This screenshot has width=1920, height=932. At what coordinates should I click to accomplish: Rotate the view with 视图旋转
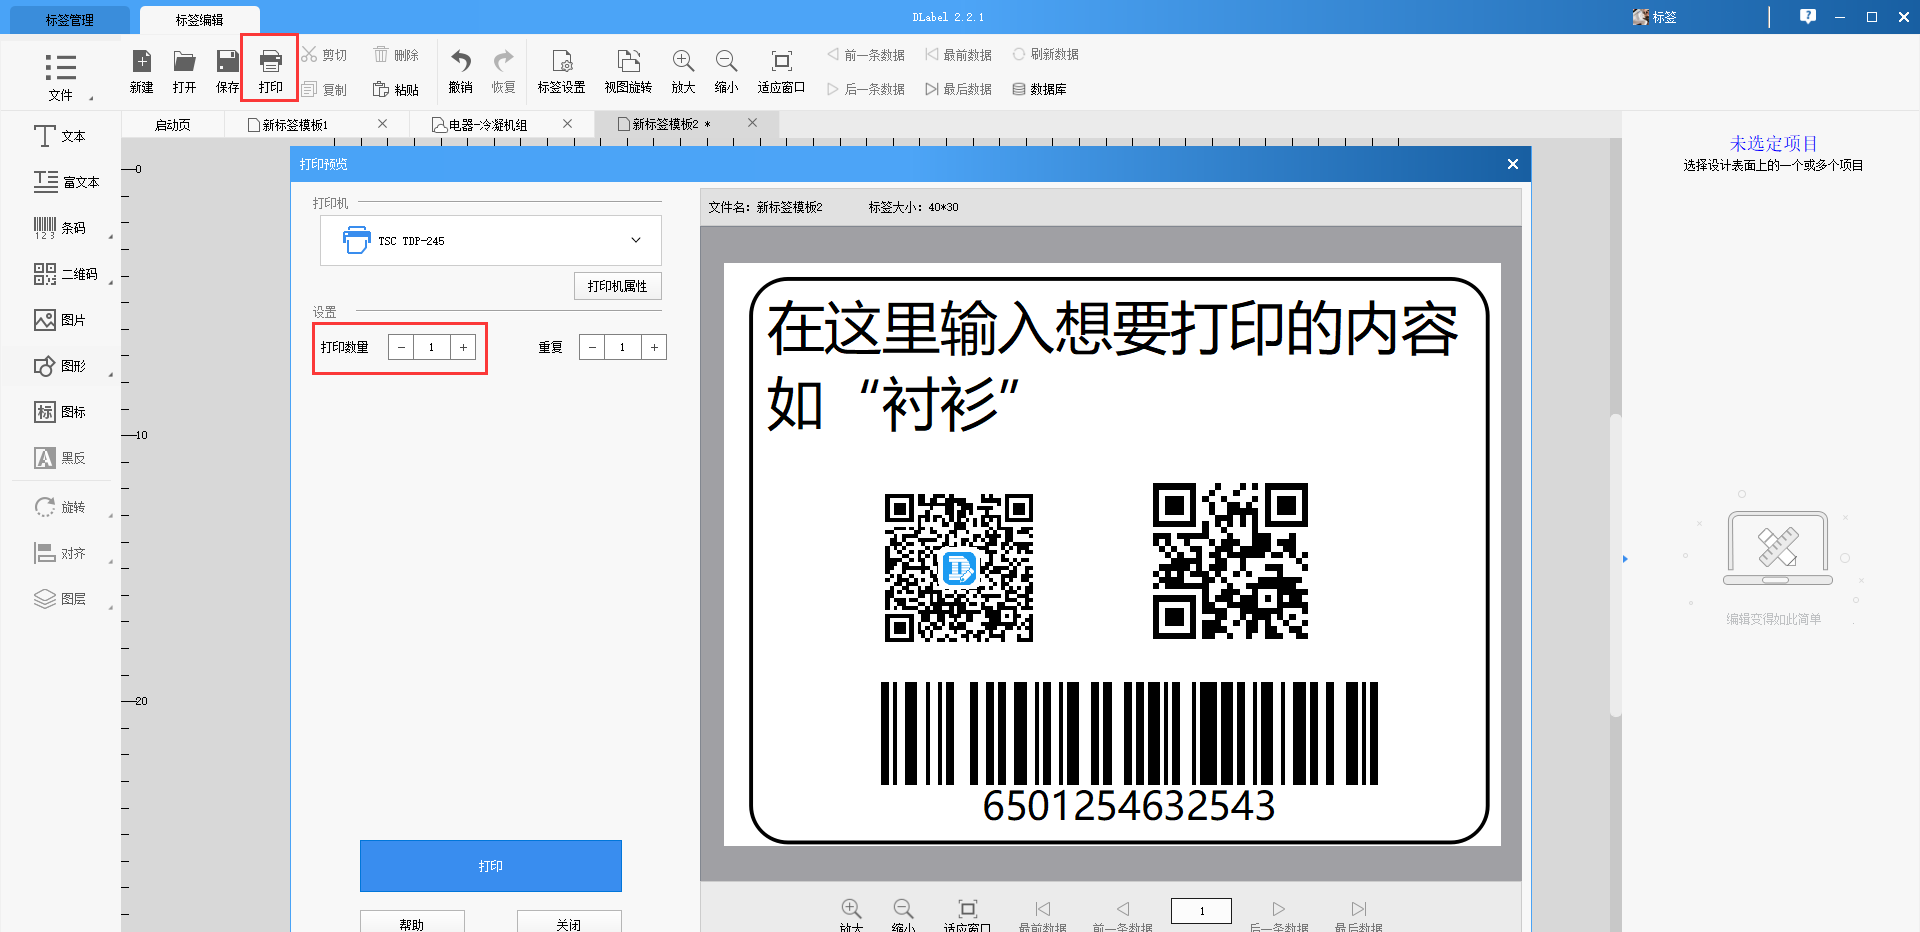point(628,72)
